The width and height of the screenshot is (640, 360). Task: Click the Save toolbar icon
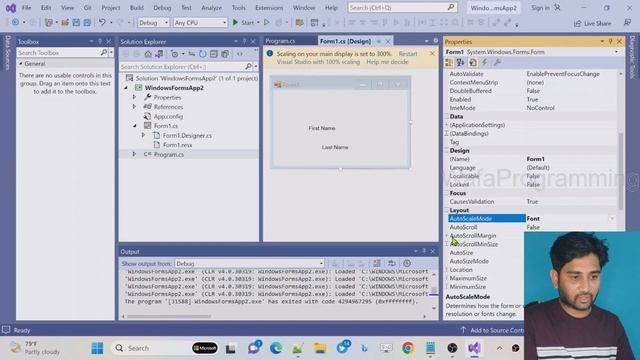click(x=76, y=23)
